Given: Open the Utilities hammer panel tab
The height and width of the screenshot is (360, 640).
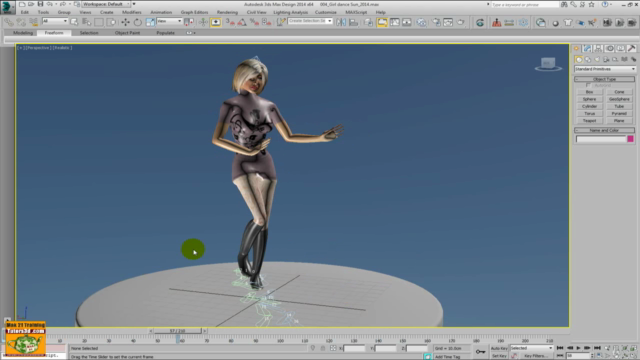Looking at the screenshot, I should click(631, 48).
